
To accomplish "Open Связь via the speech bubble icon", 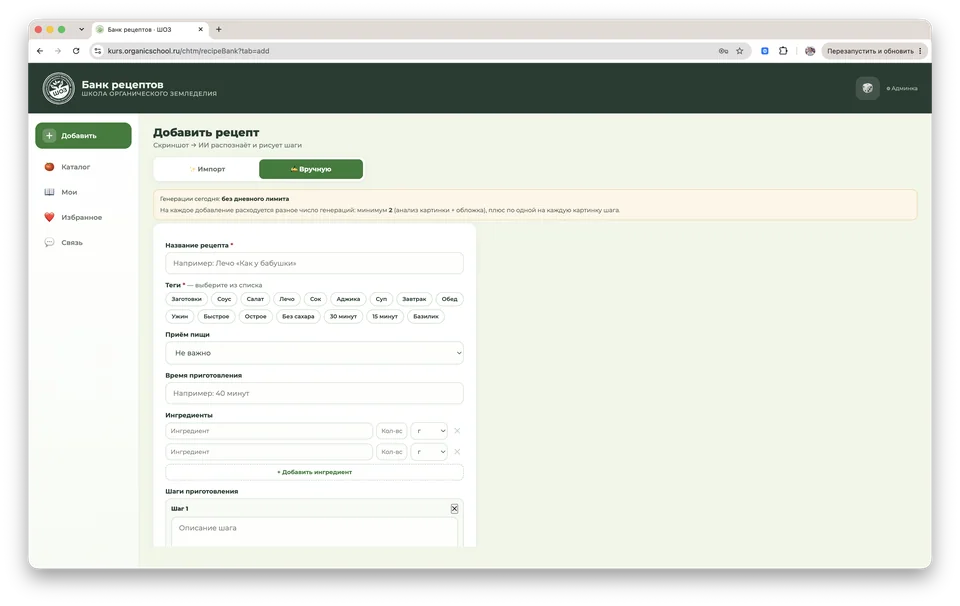I will pos(64,242).
